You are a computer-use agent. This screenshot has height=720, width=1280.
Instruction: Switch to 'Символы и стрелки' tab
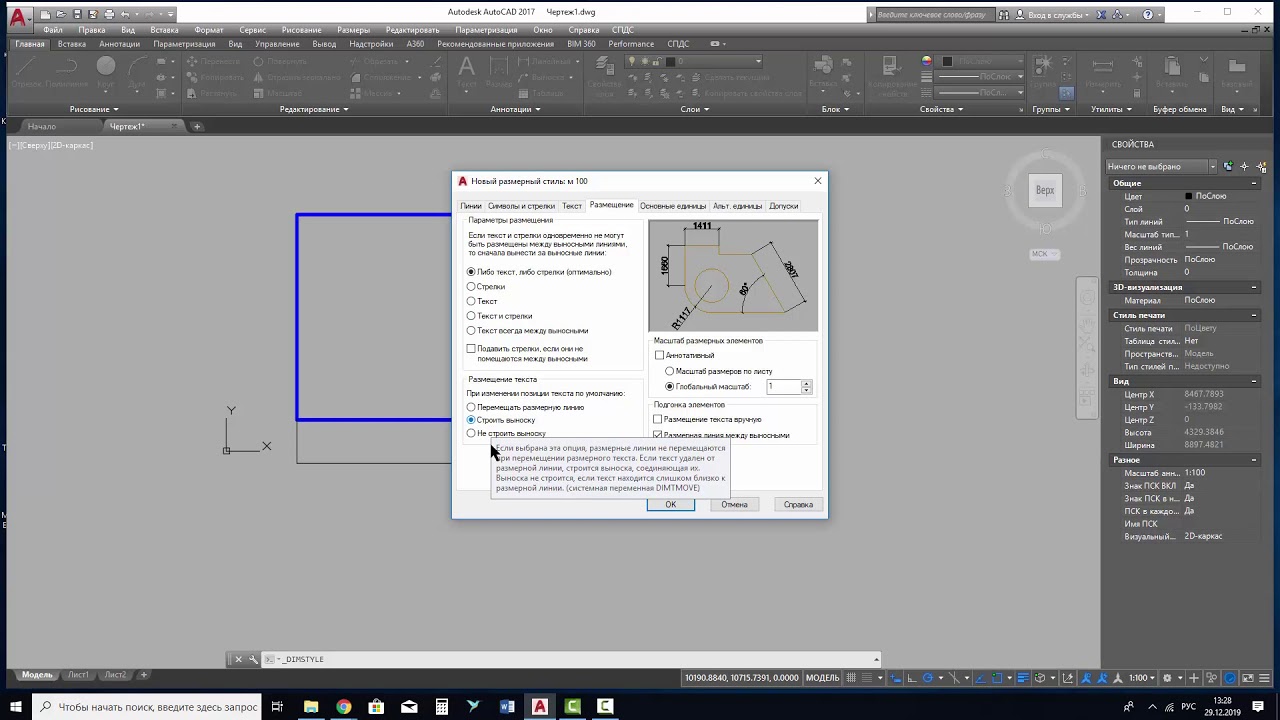(521, 206)
